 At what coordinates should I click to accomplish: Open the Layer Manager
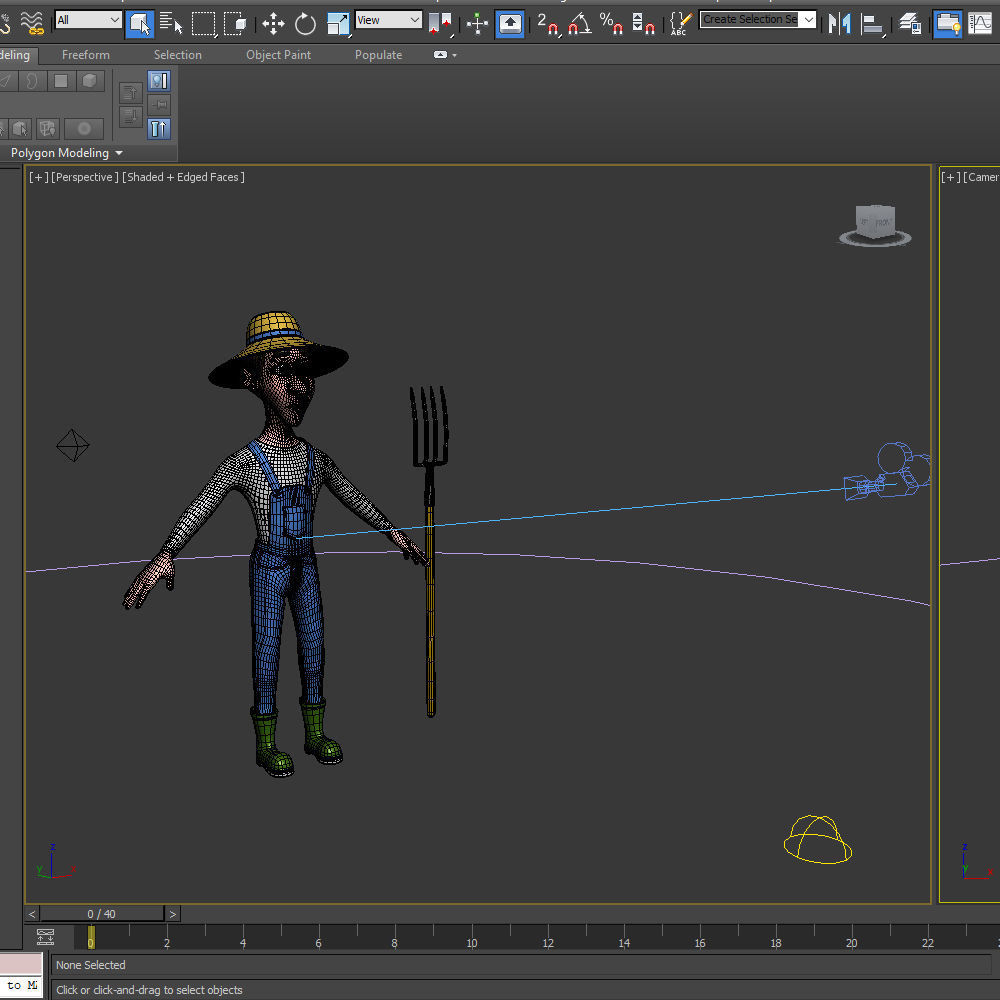[910, 24]
